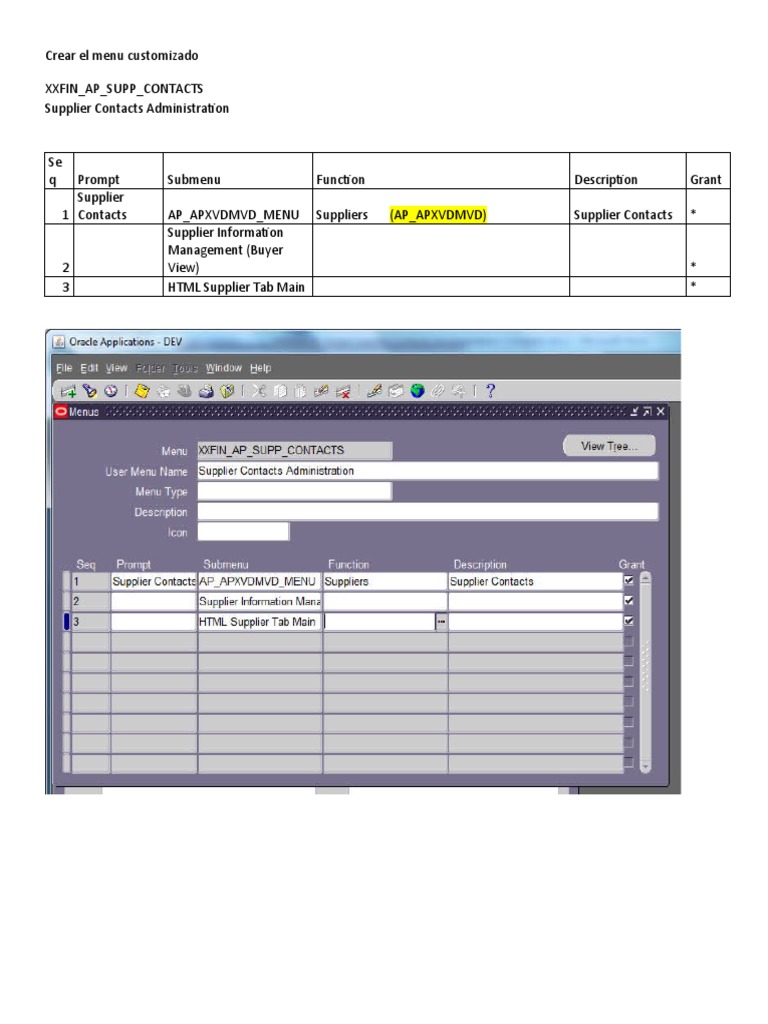Click 'Supplier Information Management (Buyer View)' table cell
The height and width of the screenshot is (1024, 768).
click(x=238, y=250)
